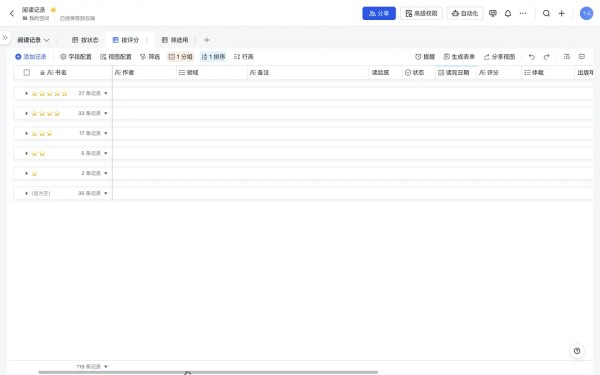Switch to the 筛选用 view tab

(175, 40)
